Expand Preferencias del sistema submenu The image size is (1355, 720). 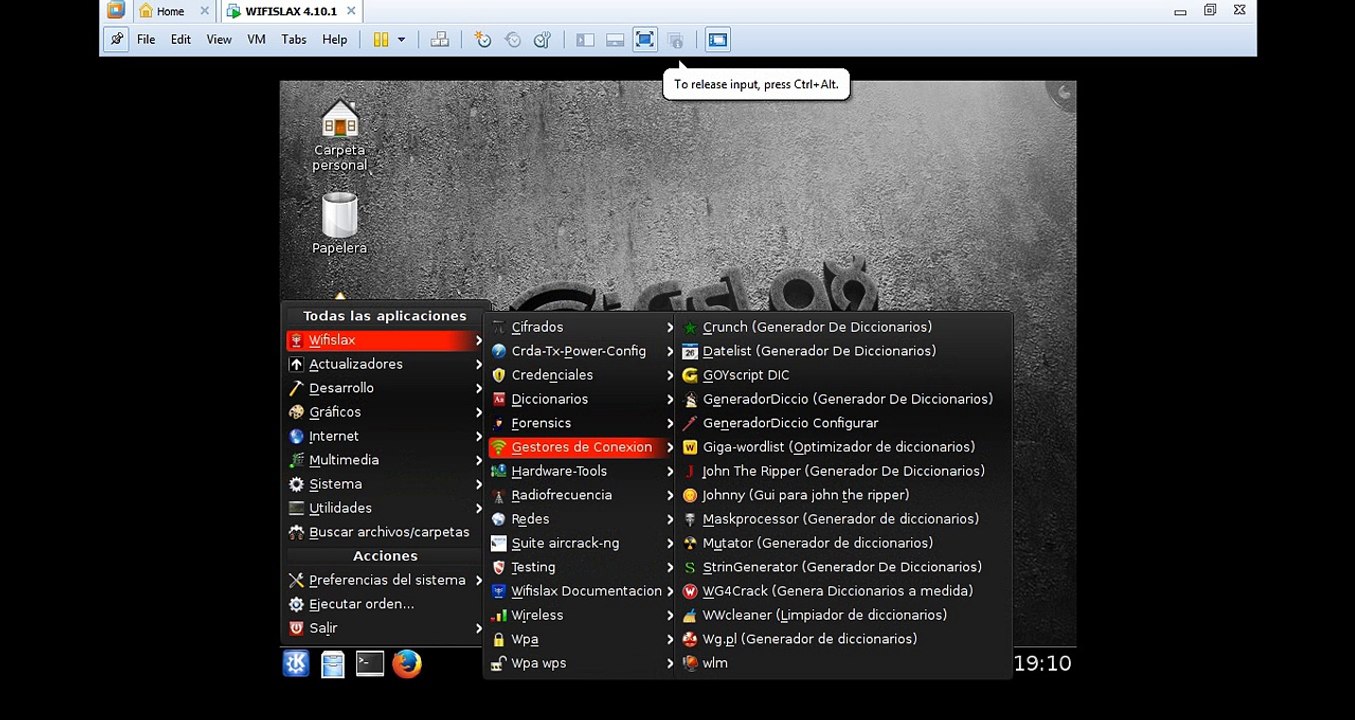pos(385,580)
